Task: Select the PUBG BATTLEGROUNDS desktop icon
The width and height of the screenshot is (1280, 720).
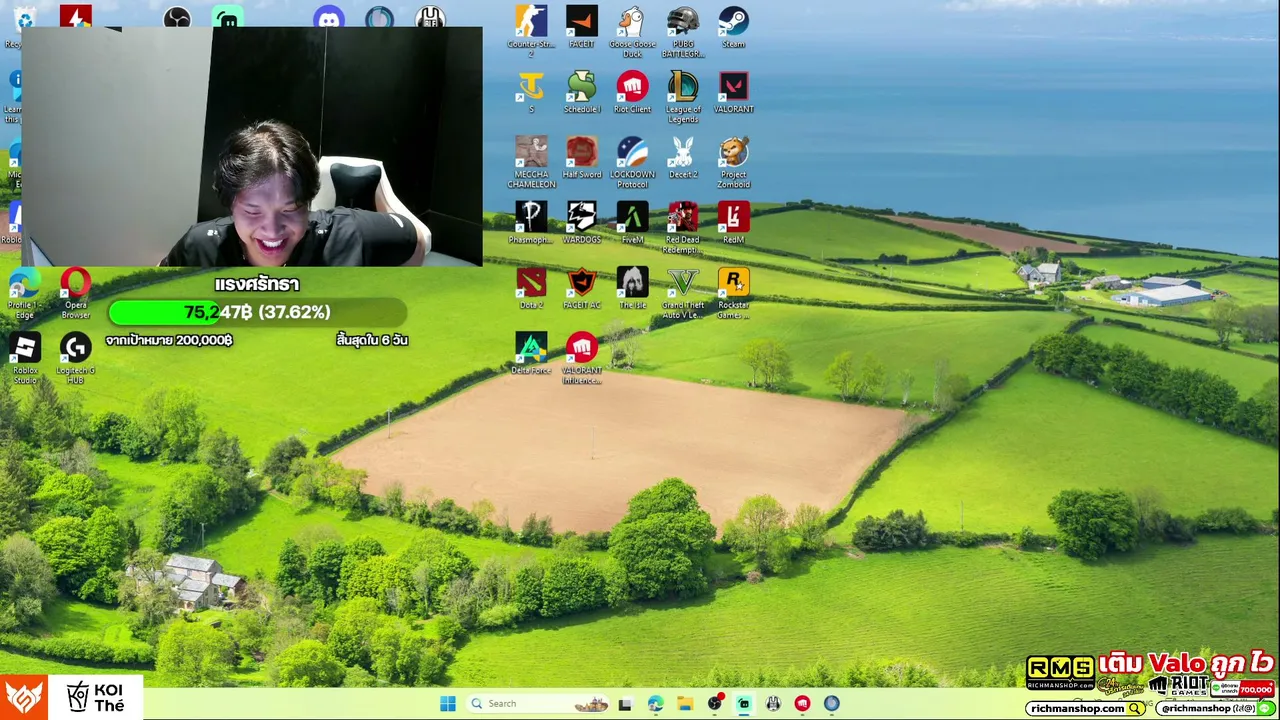Action: (683, 30)
